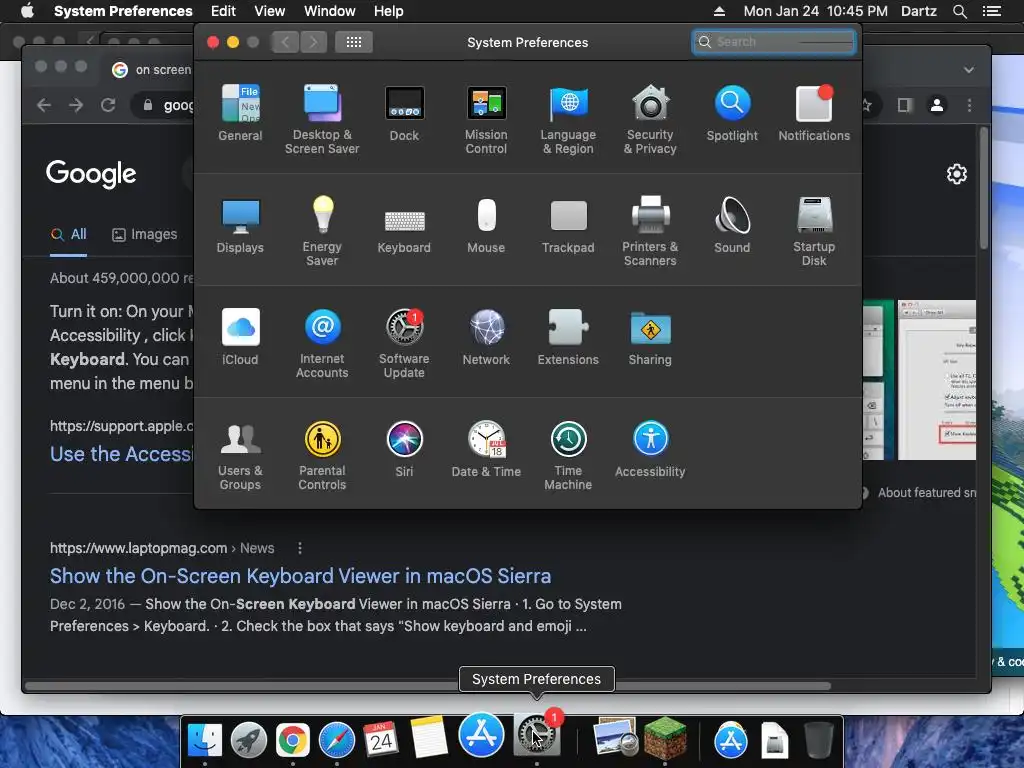The height and width of the screenshot is (768, 1024).
Task: Open the iCloud preference pane
Action: [240, 337]
